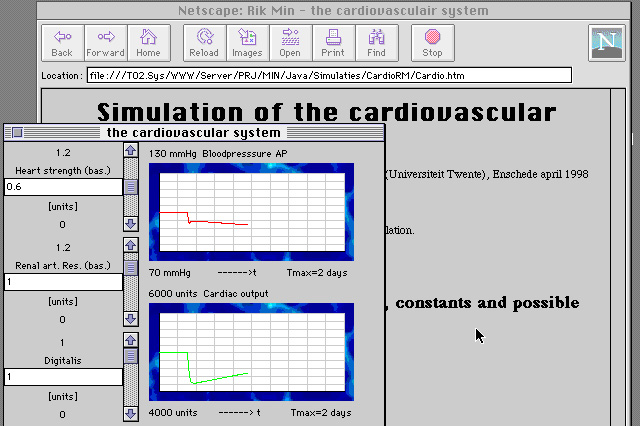Click the Renal art. Res. slider thumb
Image resolution: width=640 pixels, height=426 pixels.
click(131, 268)
